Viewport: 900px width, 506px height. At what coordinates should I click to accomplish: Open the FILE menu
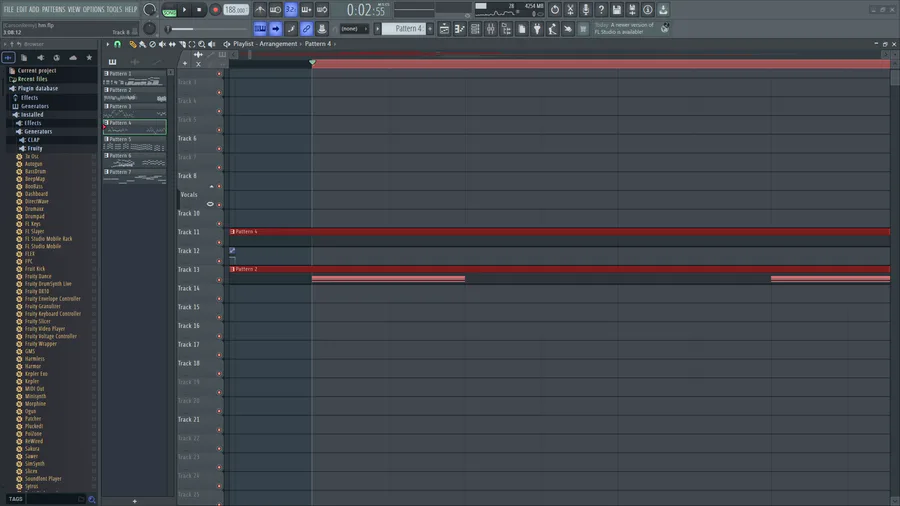pos(9,9)
